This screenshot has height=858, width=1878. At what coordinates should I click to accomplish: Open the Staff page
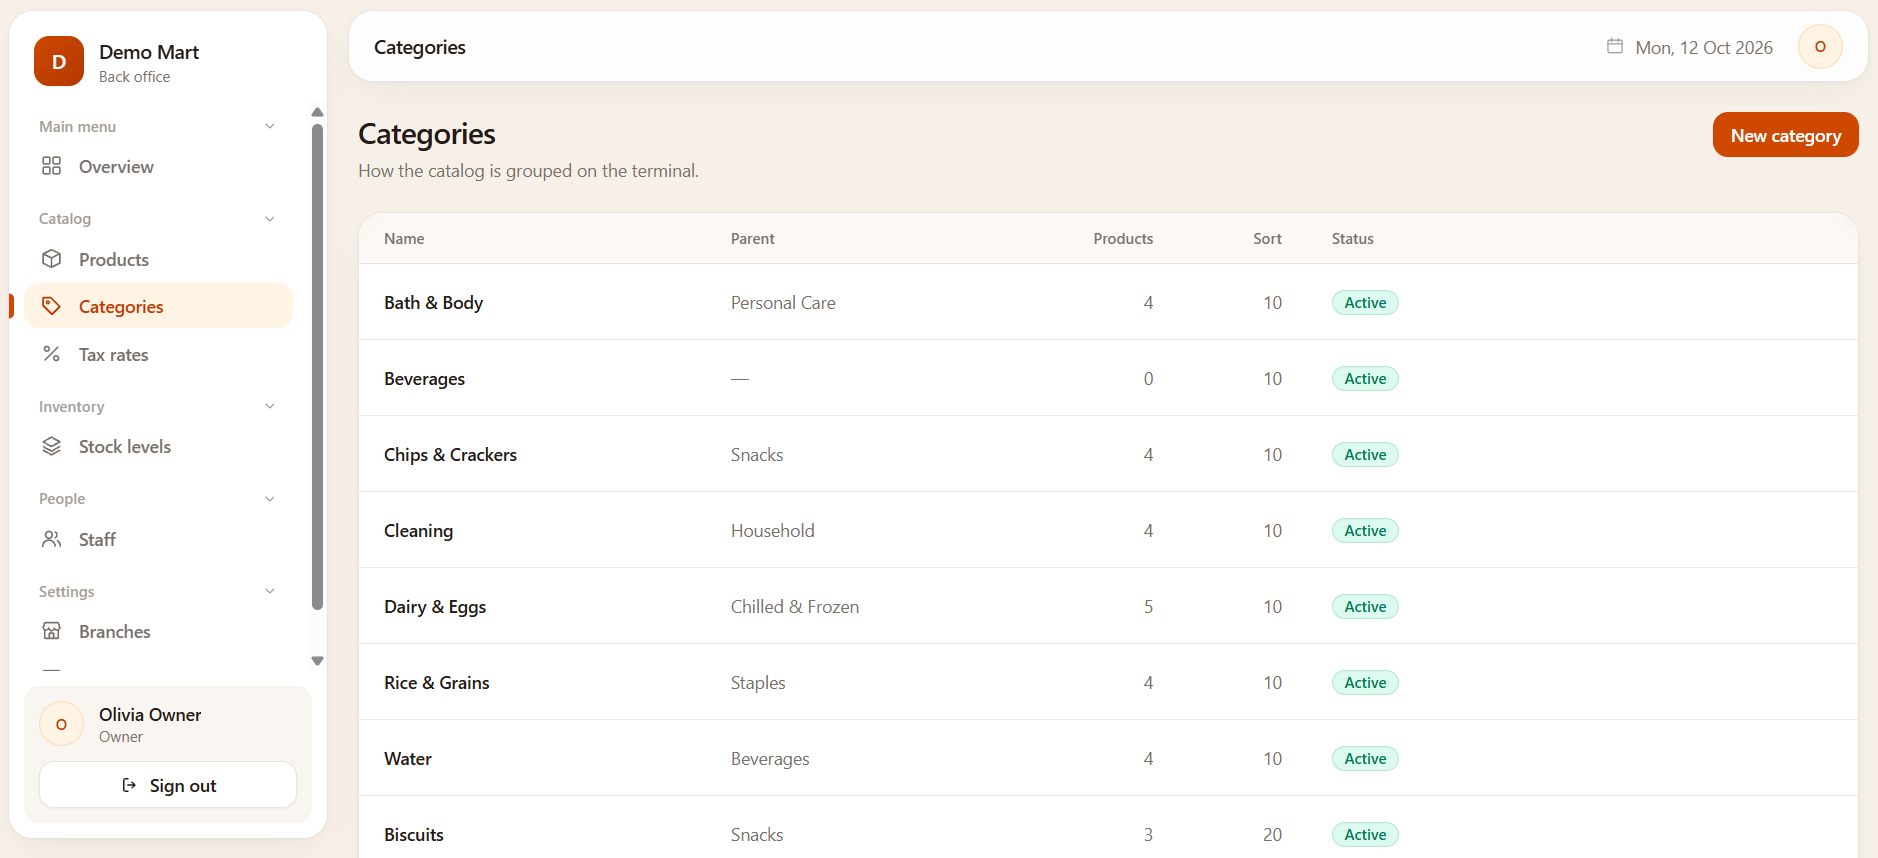[x=159, y=539]
